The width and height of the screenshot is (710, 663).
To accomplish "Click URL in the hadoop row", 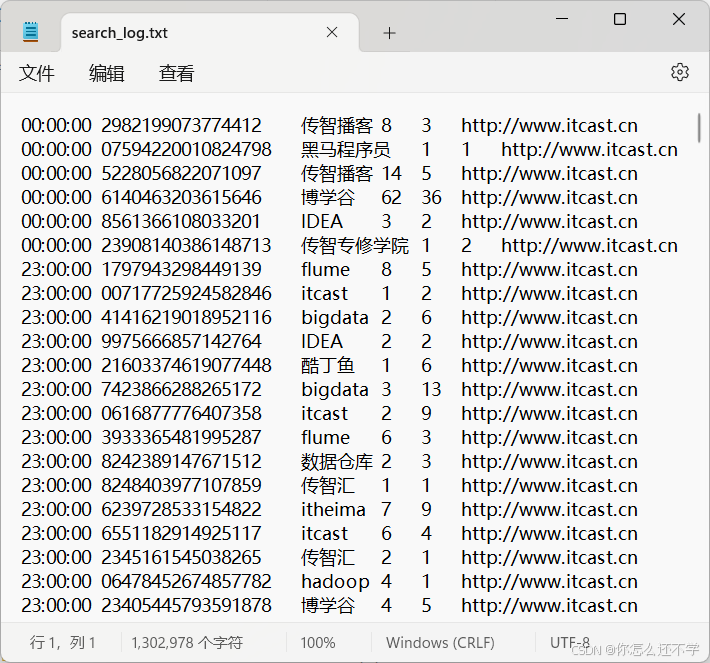I will [x=549, y=581].
